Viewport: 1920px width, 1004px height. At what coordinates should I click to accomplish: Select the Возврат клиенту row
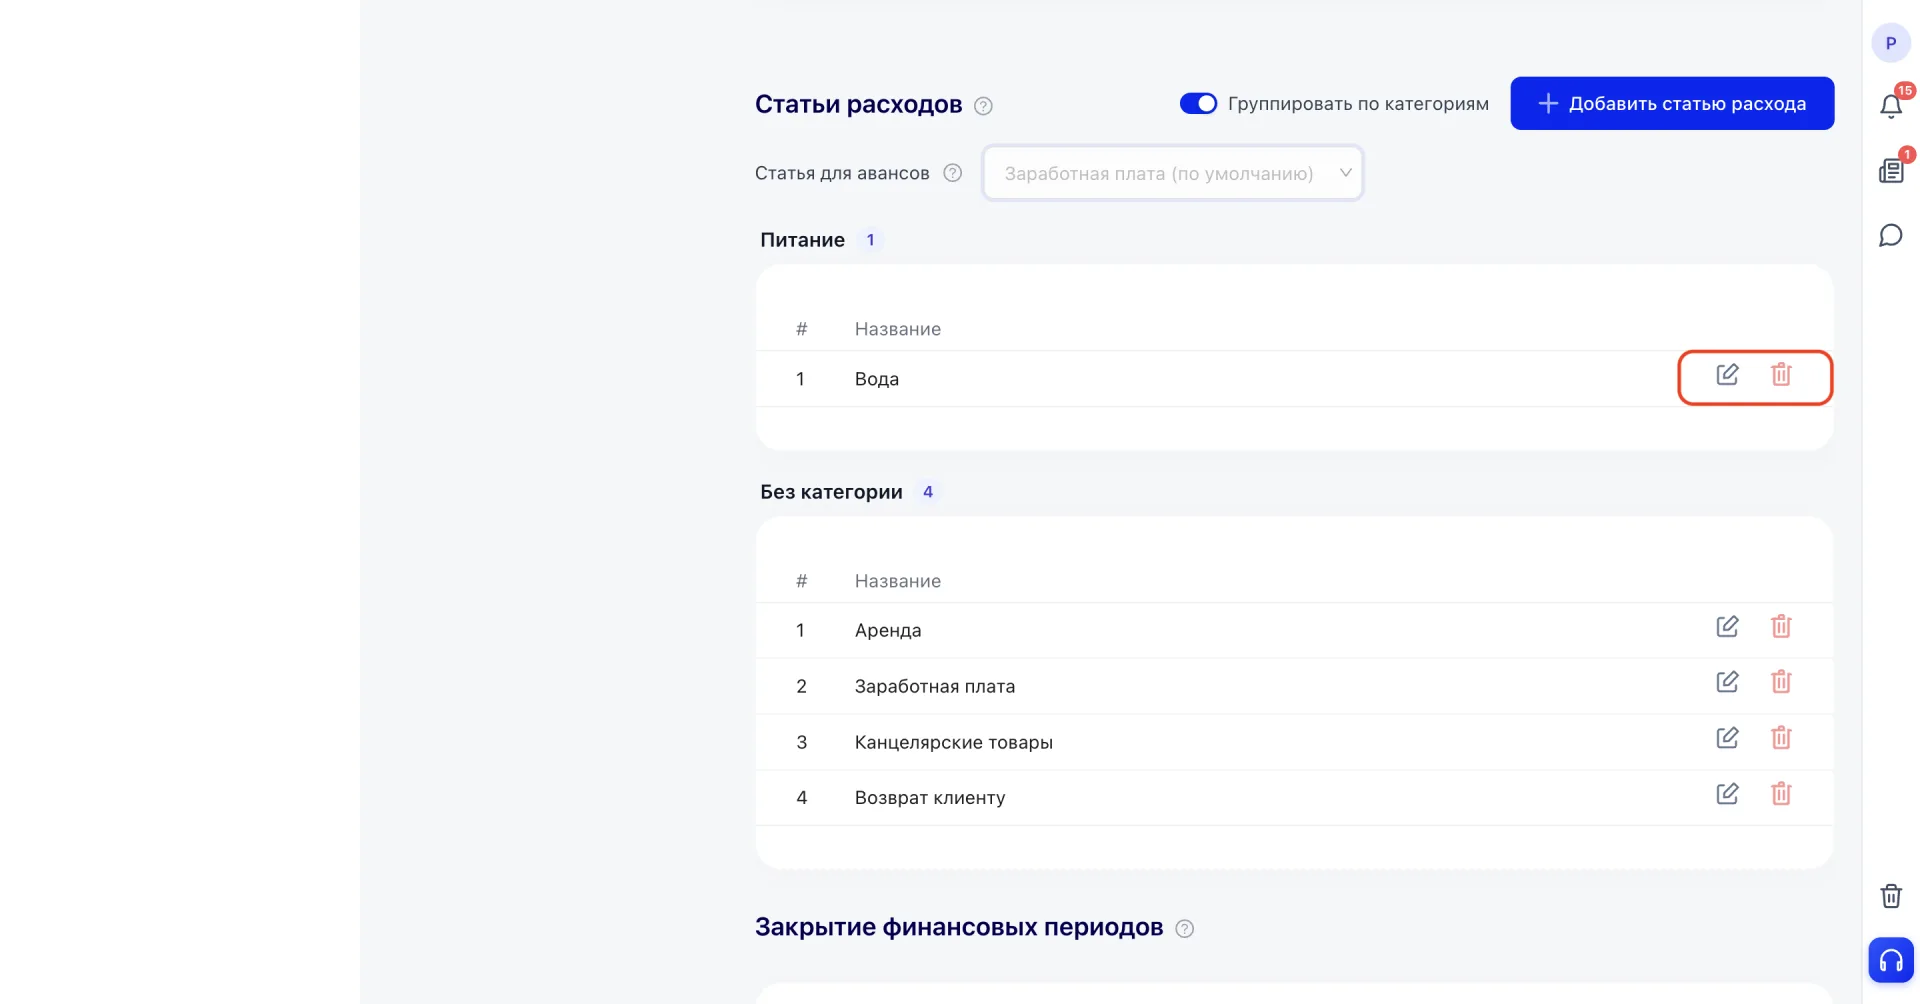point(1294,798)
